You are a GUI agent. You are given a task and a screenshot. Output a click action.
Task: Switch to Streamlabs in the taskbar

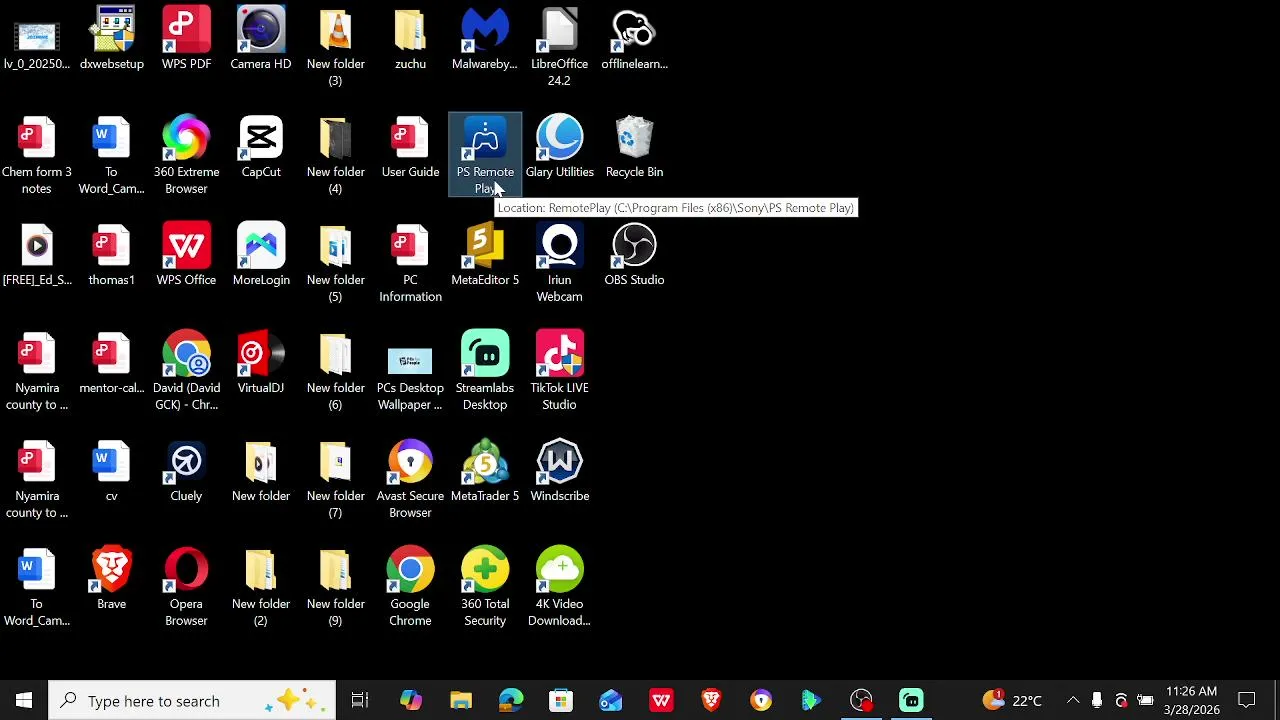pos(911,701)
